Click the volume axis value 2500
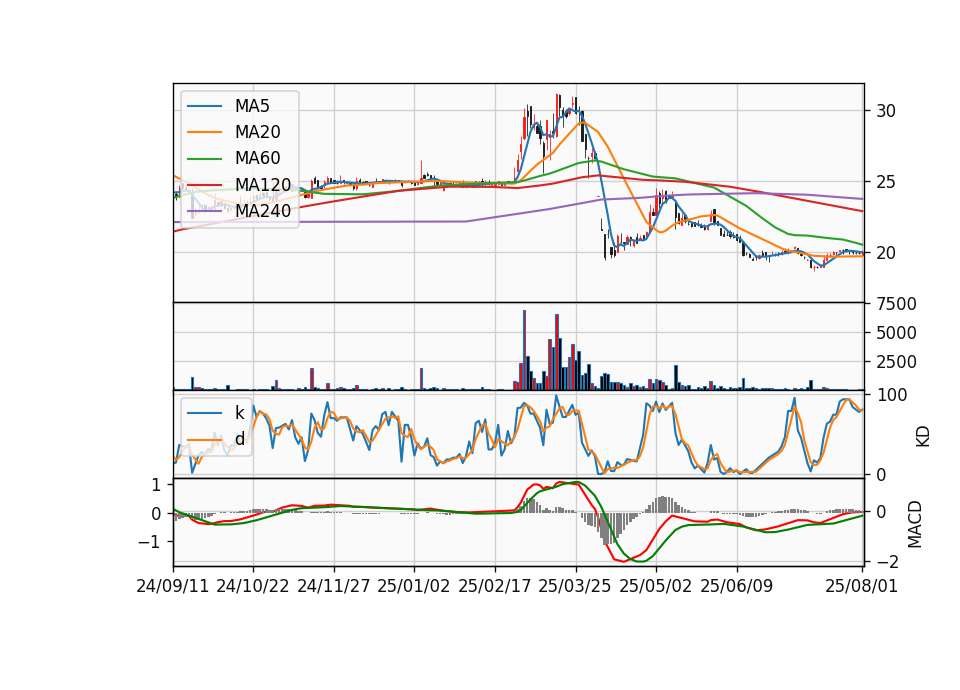This screenshot has height=690, width=960. [x=896, y=362]
